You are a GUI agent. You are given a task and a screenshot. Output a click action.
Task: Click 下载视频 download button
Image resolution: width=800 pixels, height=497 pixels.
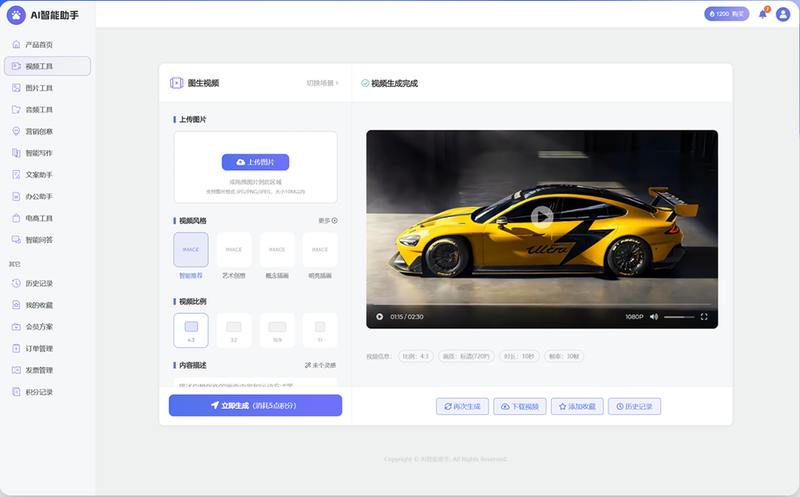tap(520, 406)
